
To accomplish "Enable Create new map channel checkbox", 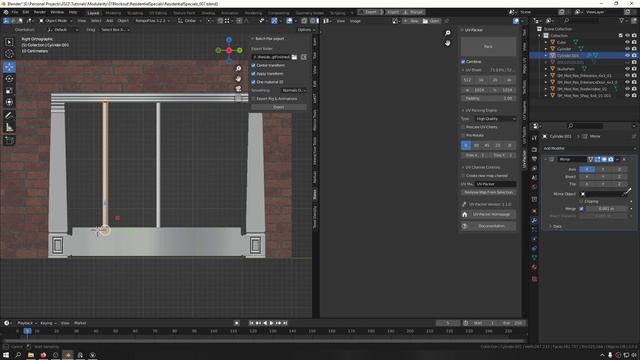I will 463,176.
